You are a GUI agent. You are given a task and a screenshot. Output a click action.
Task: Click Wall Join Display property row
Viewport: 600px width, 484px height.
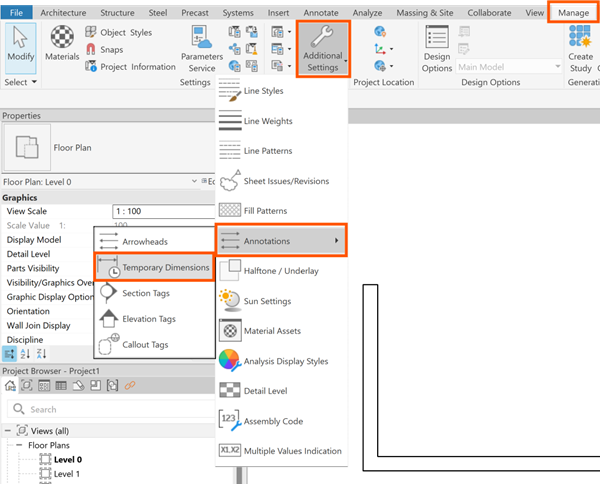48,325
